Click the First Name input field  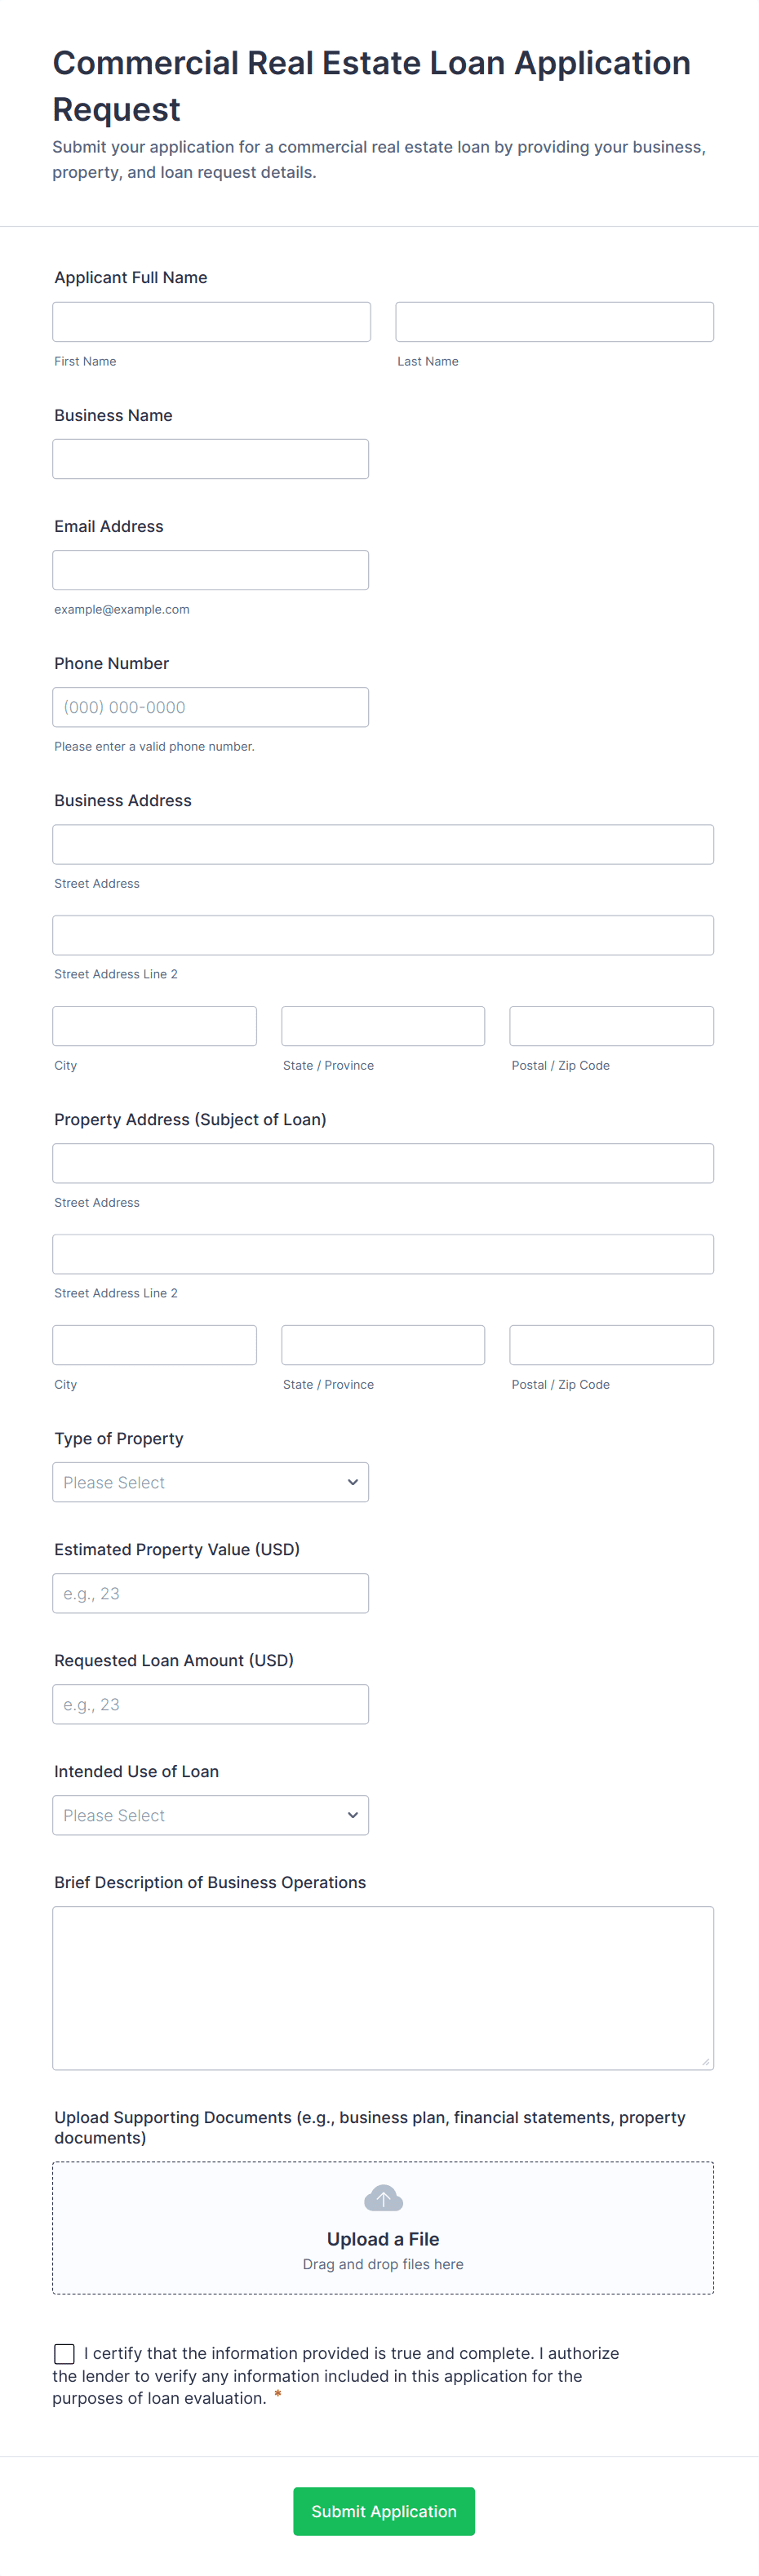(211, 322)
